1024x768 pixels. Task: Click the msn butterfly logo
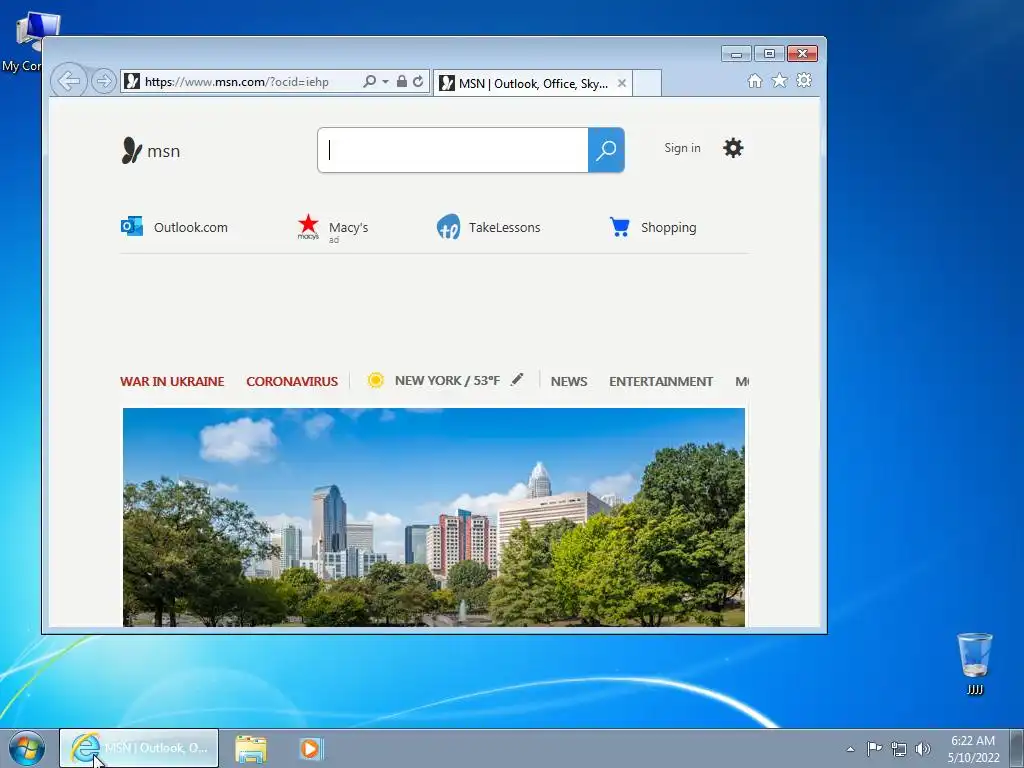tap(151, 151)
